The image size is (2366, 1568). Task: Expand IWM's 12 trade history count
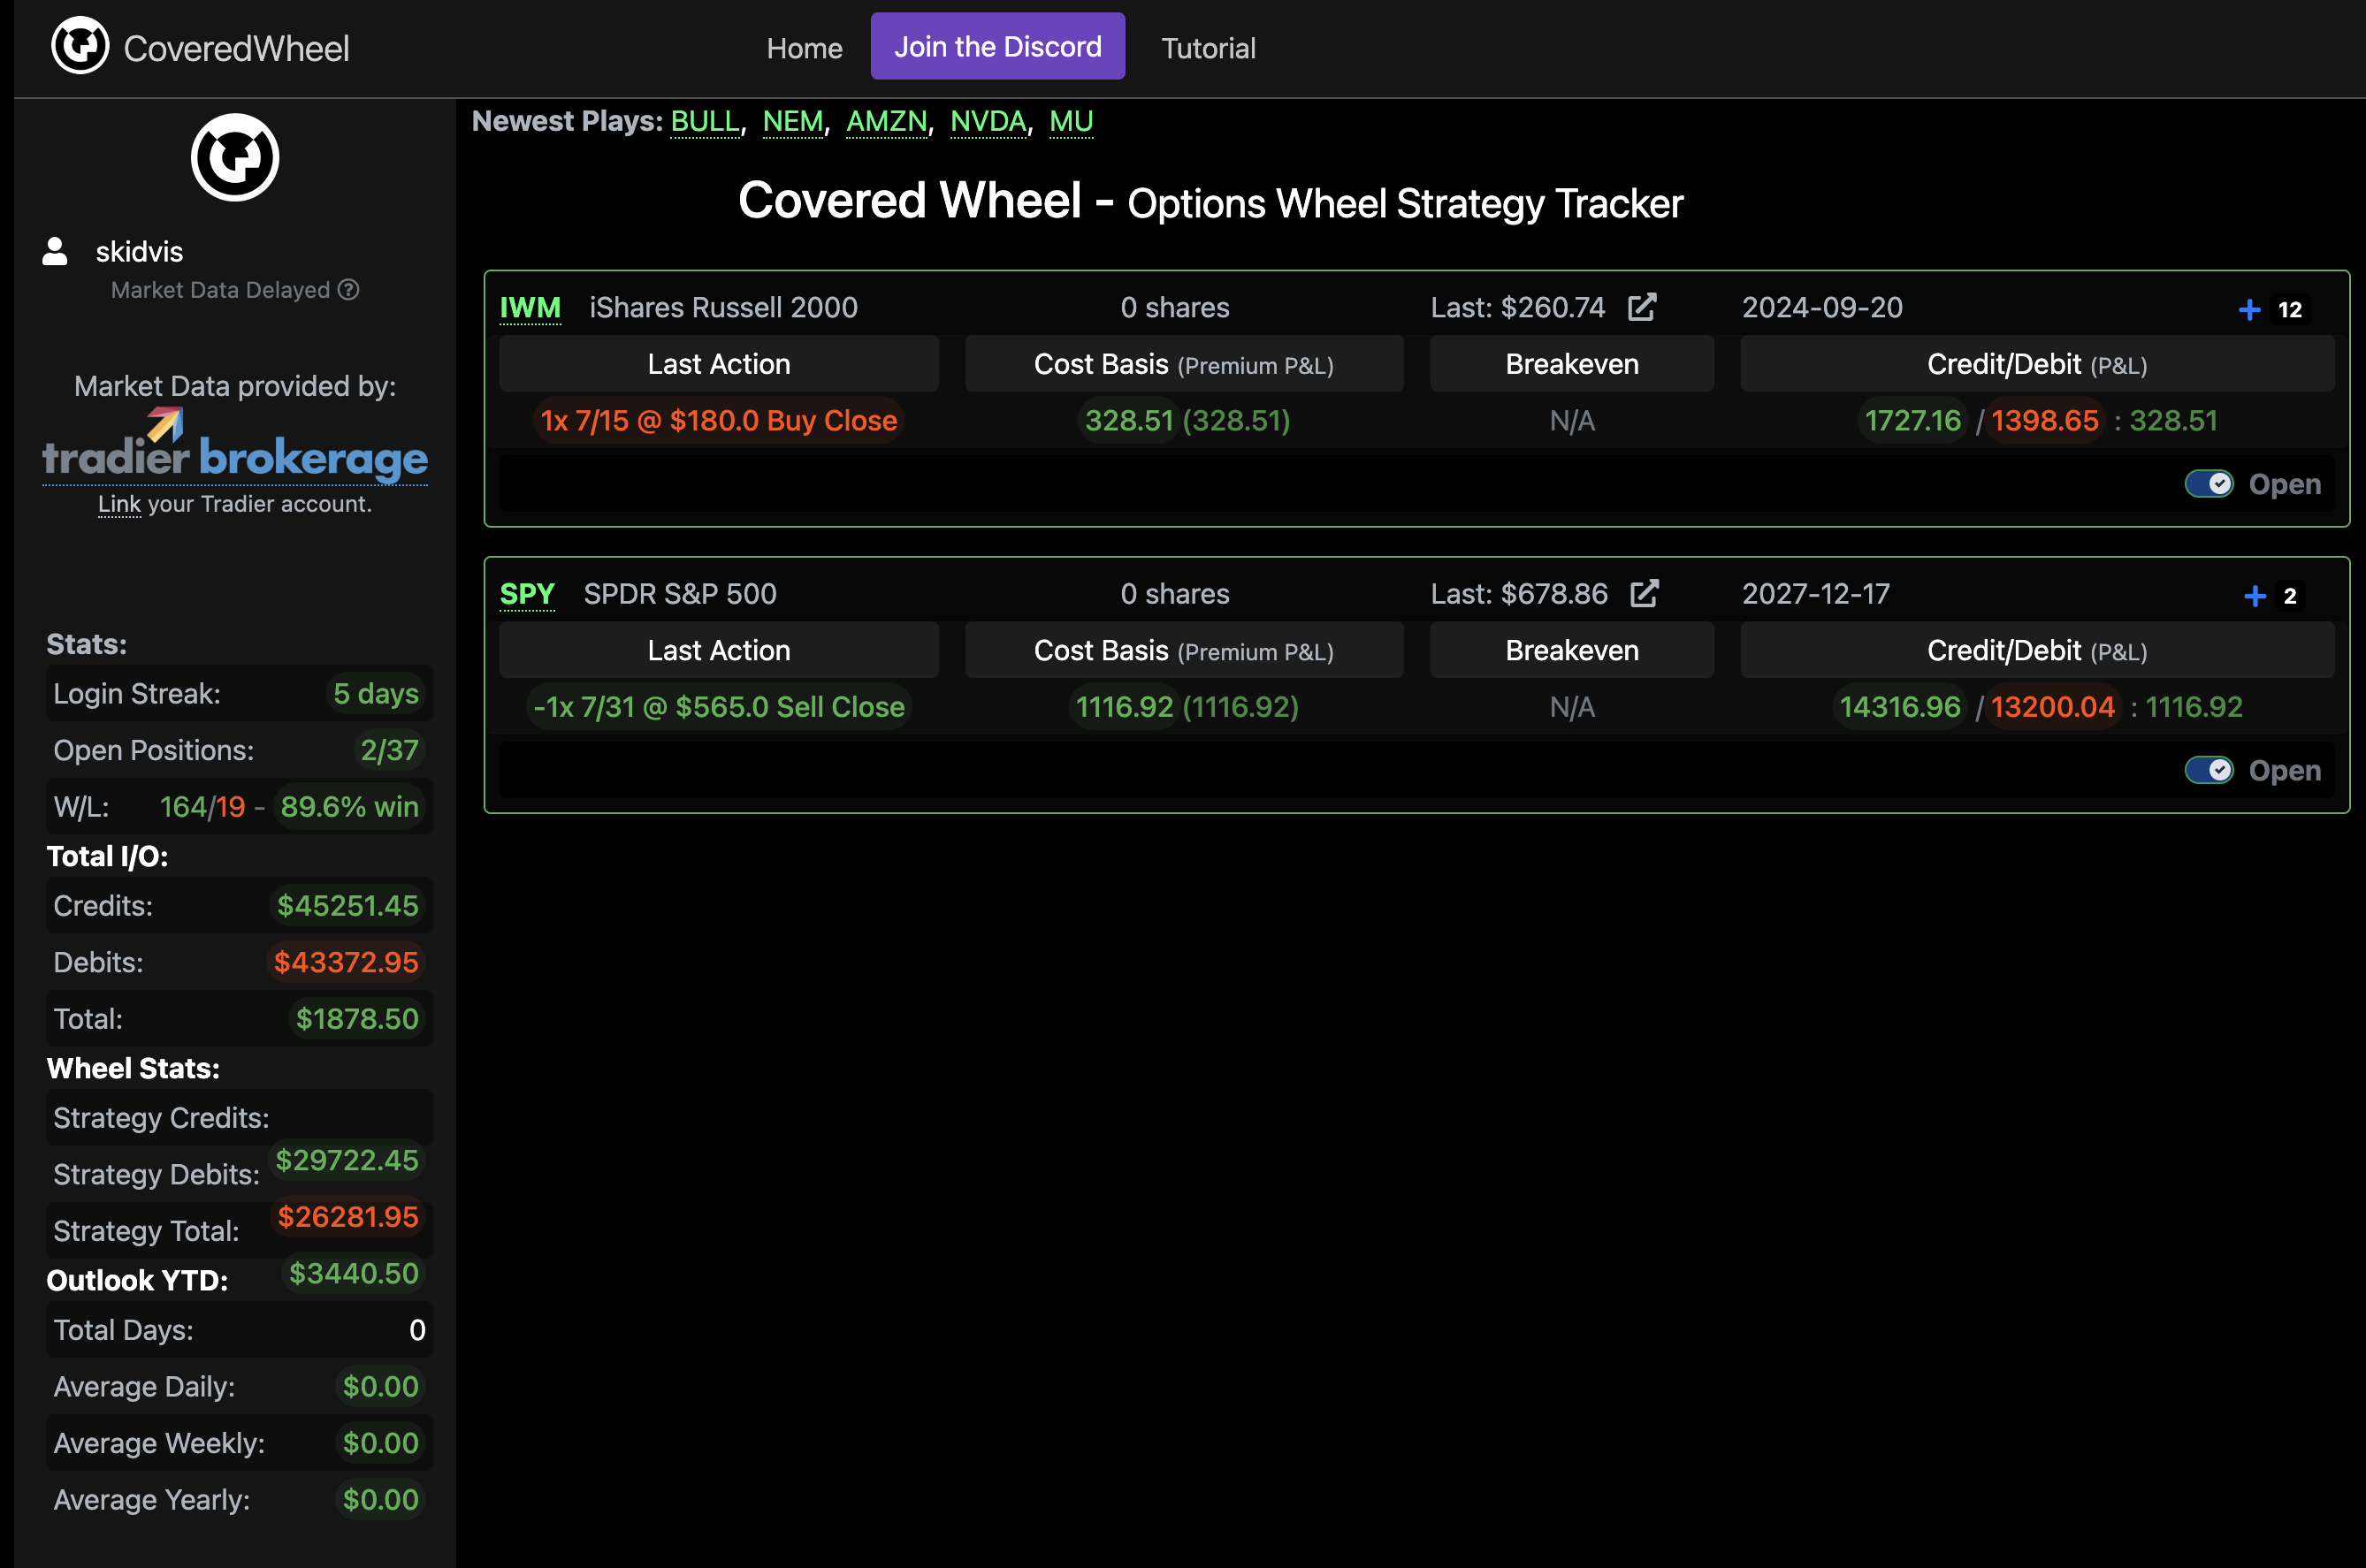pos(2289,310)
